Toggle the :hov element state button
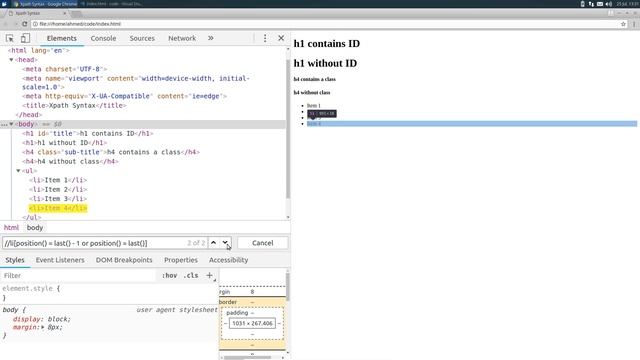The height and width of the screenshot is (360, 640). [x=169, y=276]
